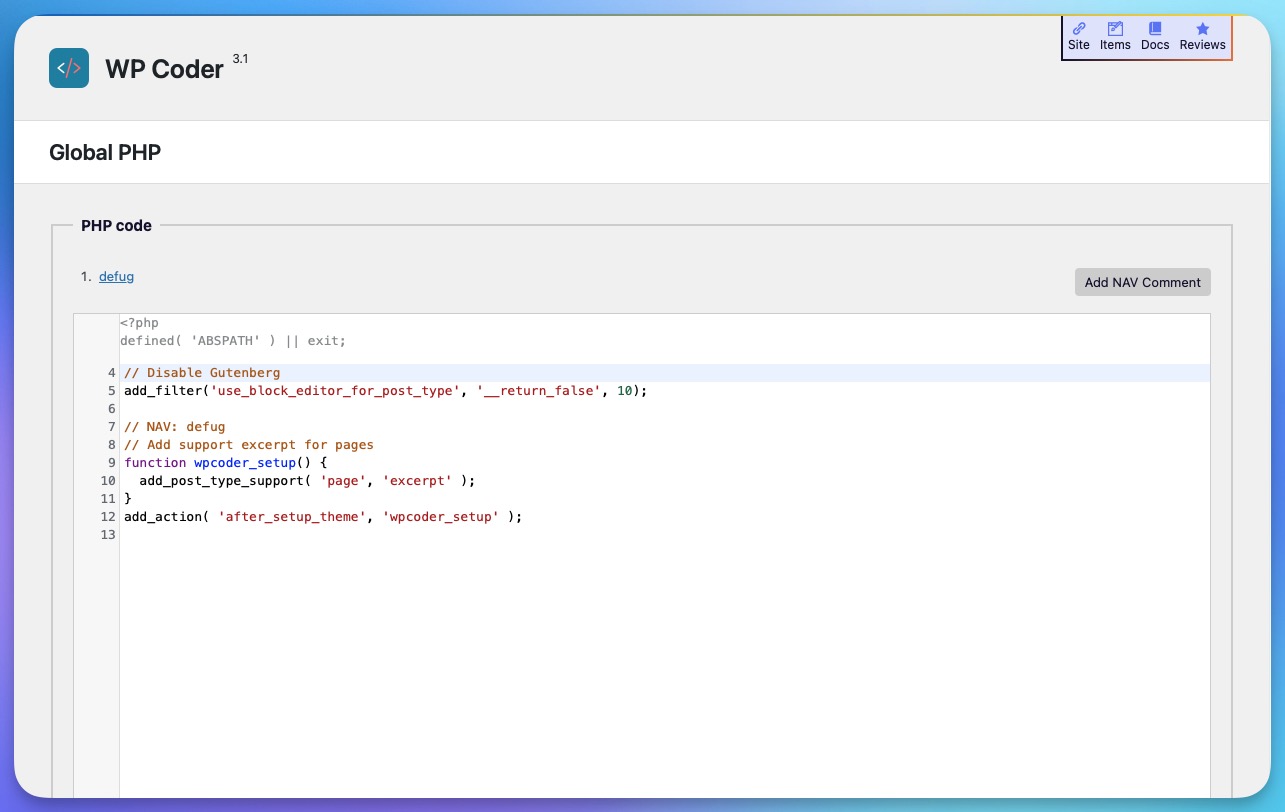Click line number 9 in gutter
The image size is (1285, 812).
click(x=112, y=463)
